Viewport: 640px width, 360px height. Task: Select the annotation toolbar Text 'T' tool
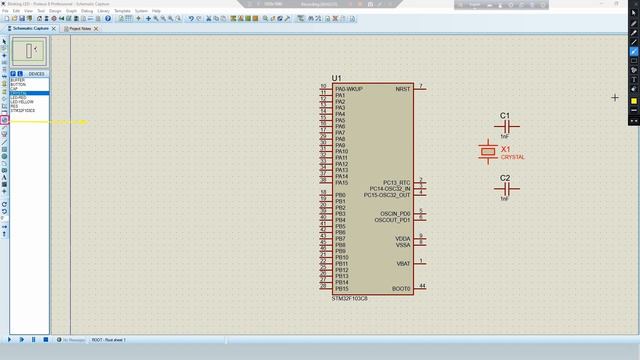point(633,80)
